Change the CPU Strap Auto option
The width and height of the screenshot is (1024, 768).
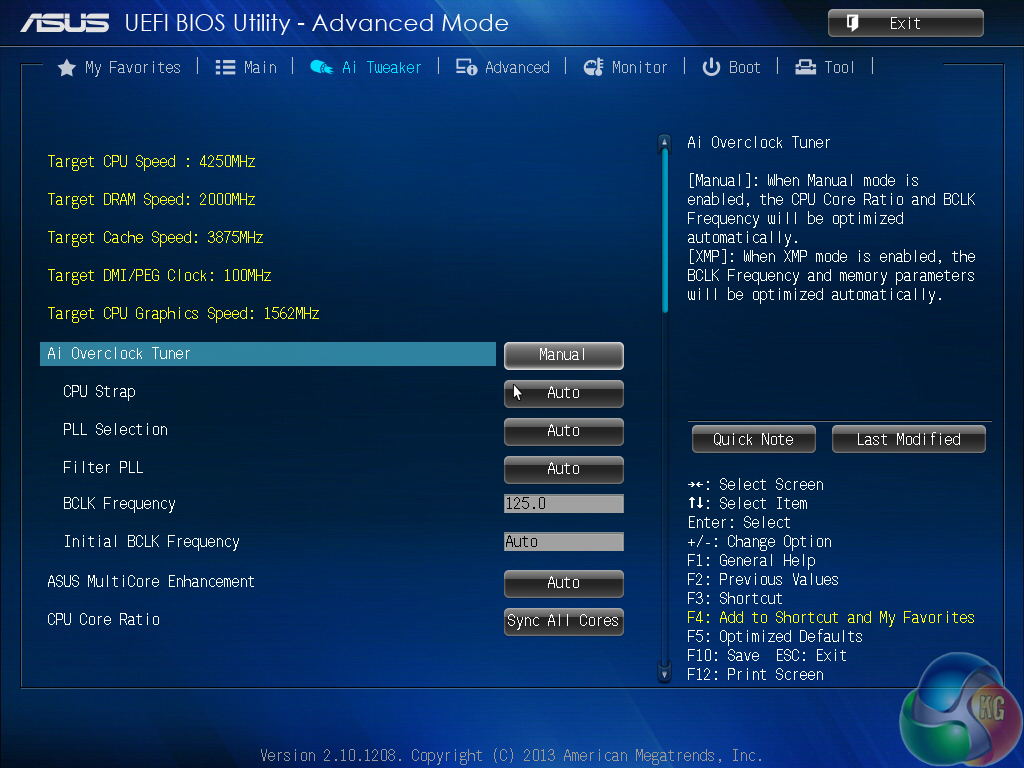[564, 393]
